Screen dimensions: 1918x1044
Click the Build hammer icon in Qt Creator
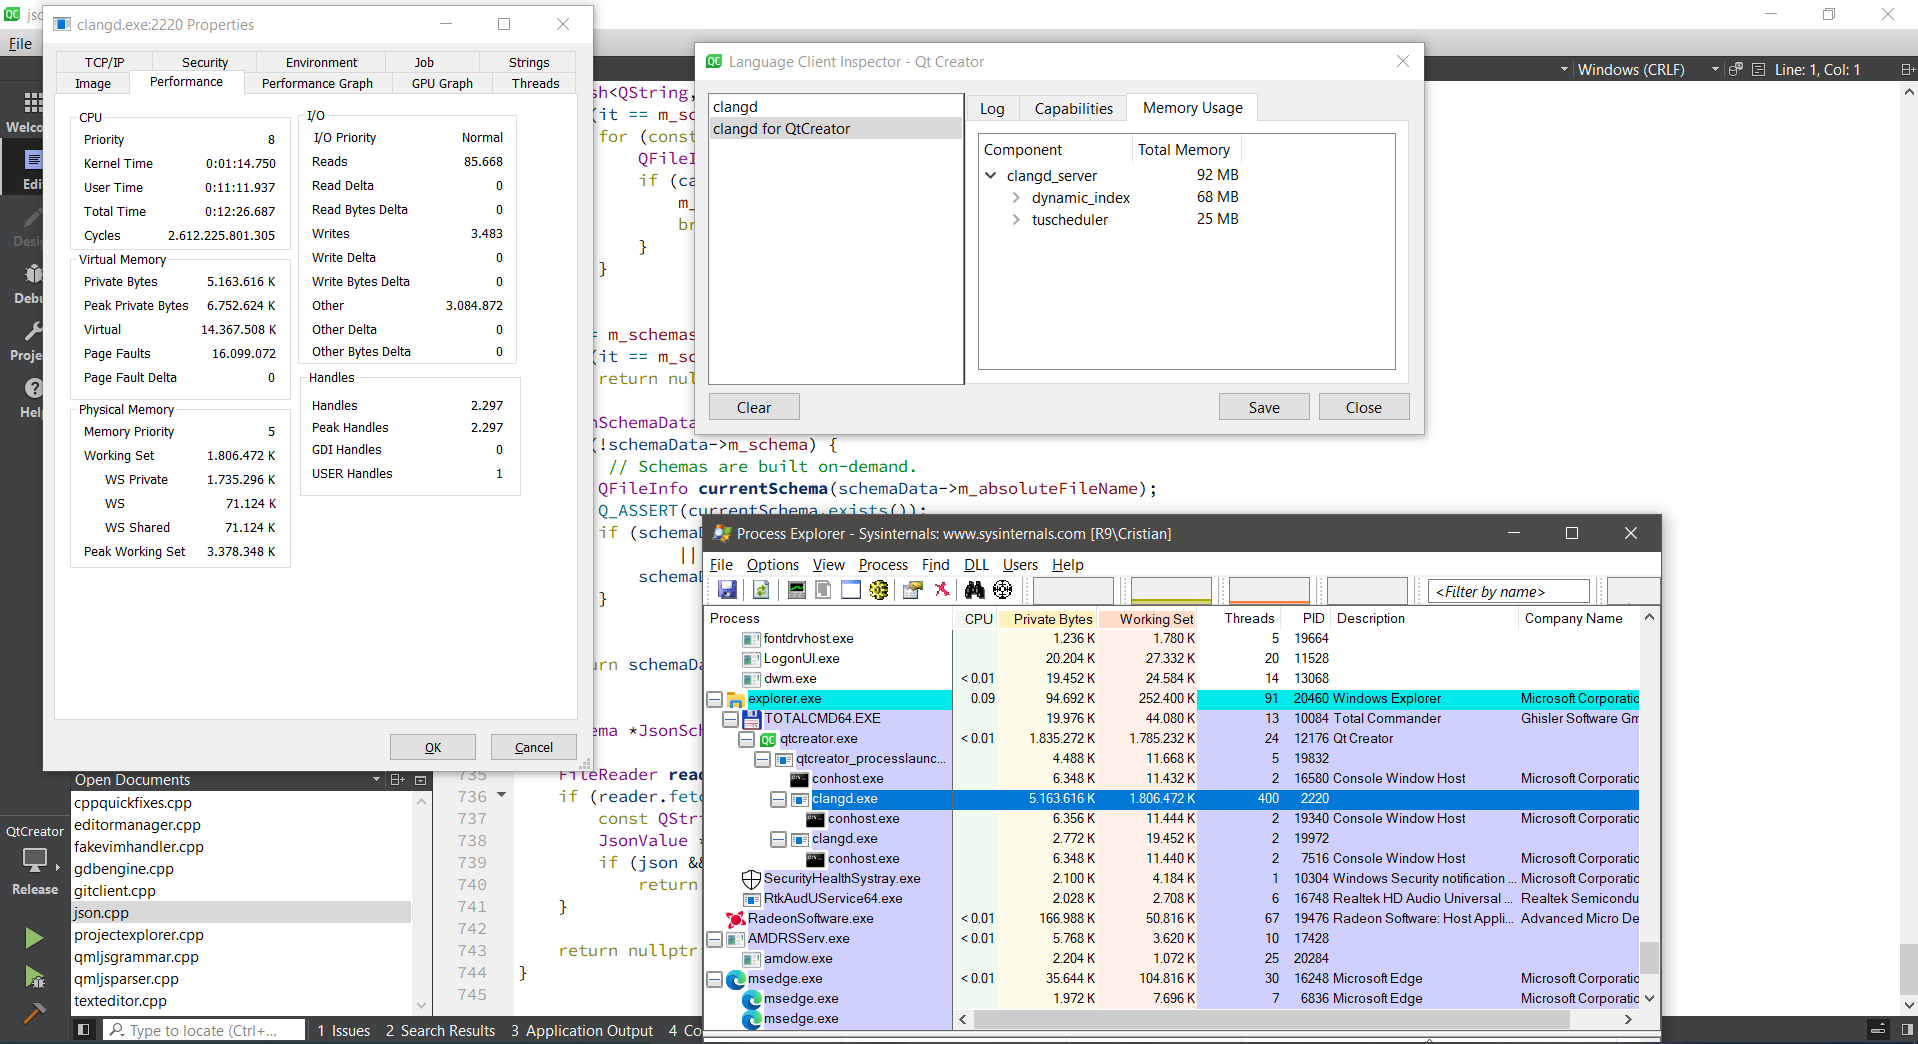point(34,1012)
